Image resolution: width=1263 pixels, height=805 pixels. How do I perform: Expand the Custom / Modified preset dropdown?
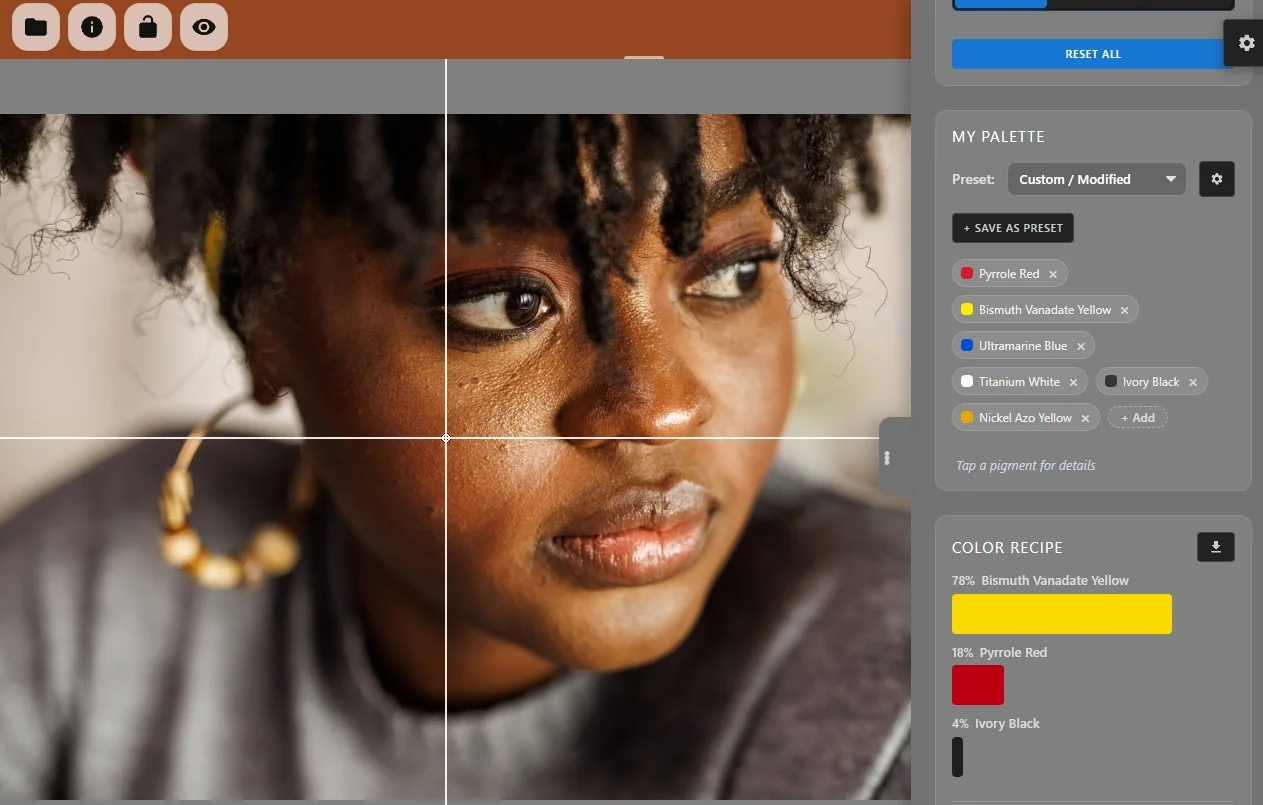click(x=1096, y=179)
